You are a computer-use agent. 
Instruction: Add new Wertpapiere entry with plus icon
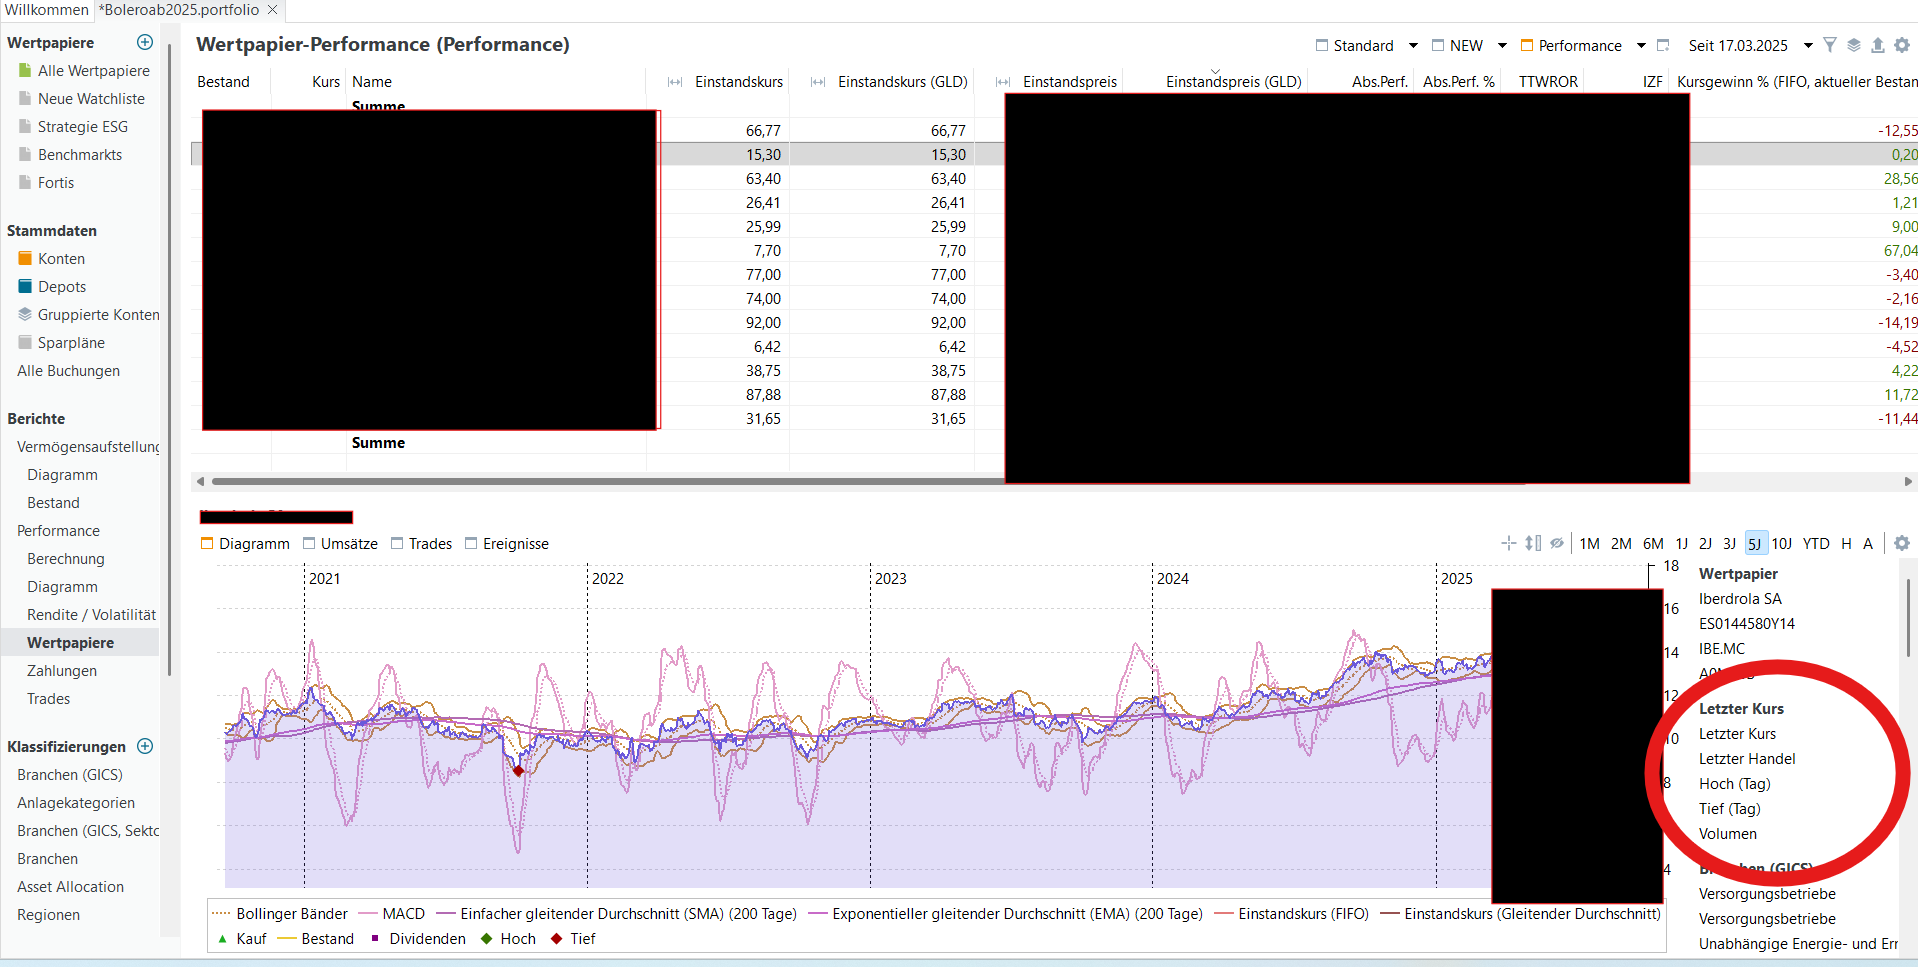pyautogui.click(x=145, y=42)
